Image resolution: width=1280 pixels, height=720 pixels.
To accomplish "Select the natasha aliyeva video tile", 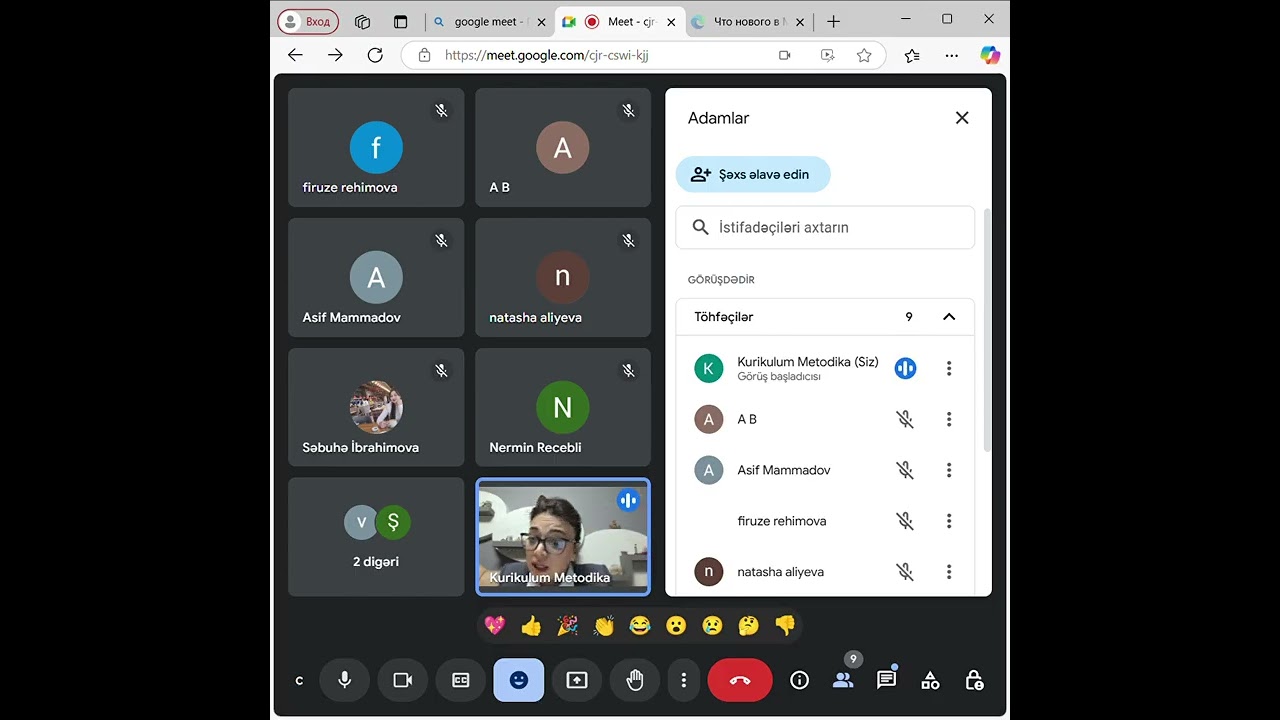I will [563, 277].
